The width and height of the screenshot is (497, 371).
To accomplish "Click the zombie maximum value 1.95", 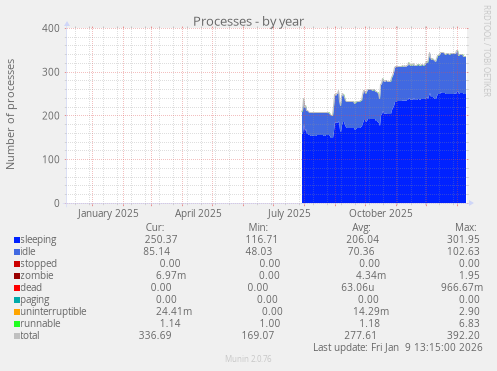I will coord(469,275).
